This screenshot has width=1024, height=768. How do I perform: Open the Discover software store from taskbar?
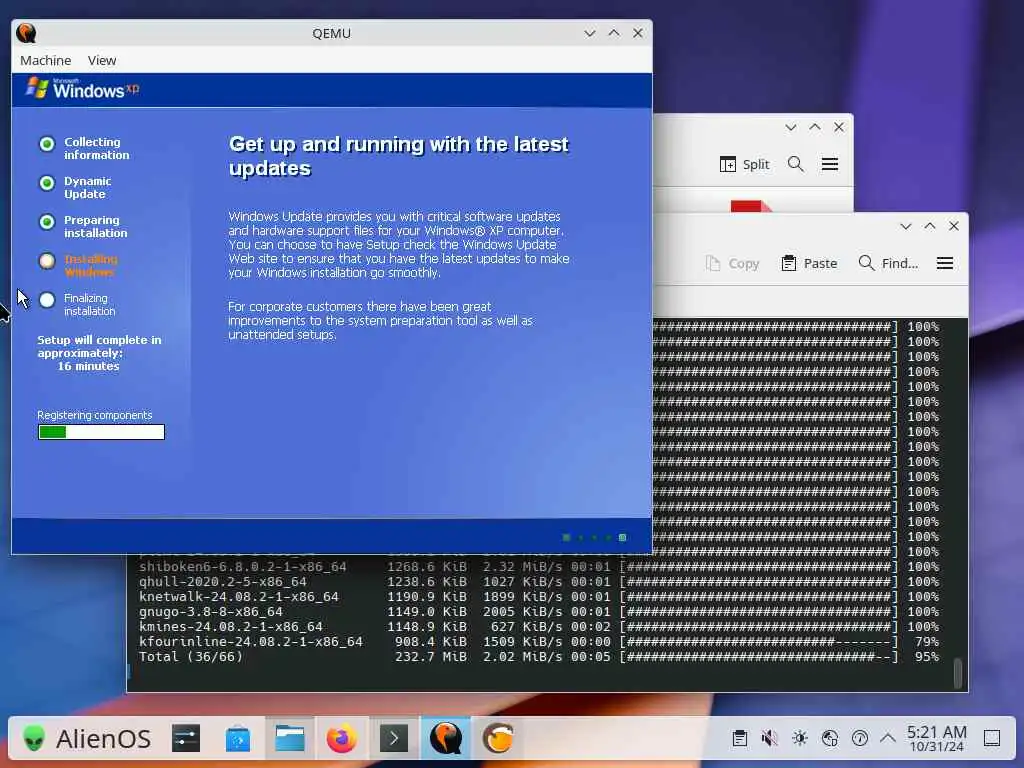(238, 739)
